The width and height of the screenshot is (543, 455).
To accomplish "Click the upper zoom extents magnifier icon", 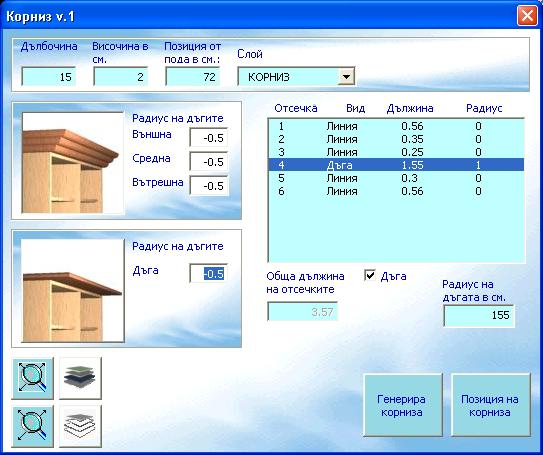I will 33,378.
